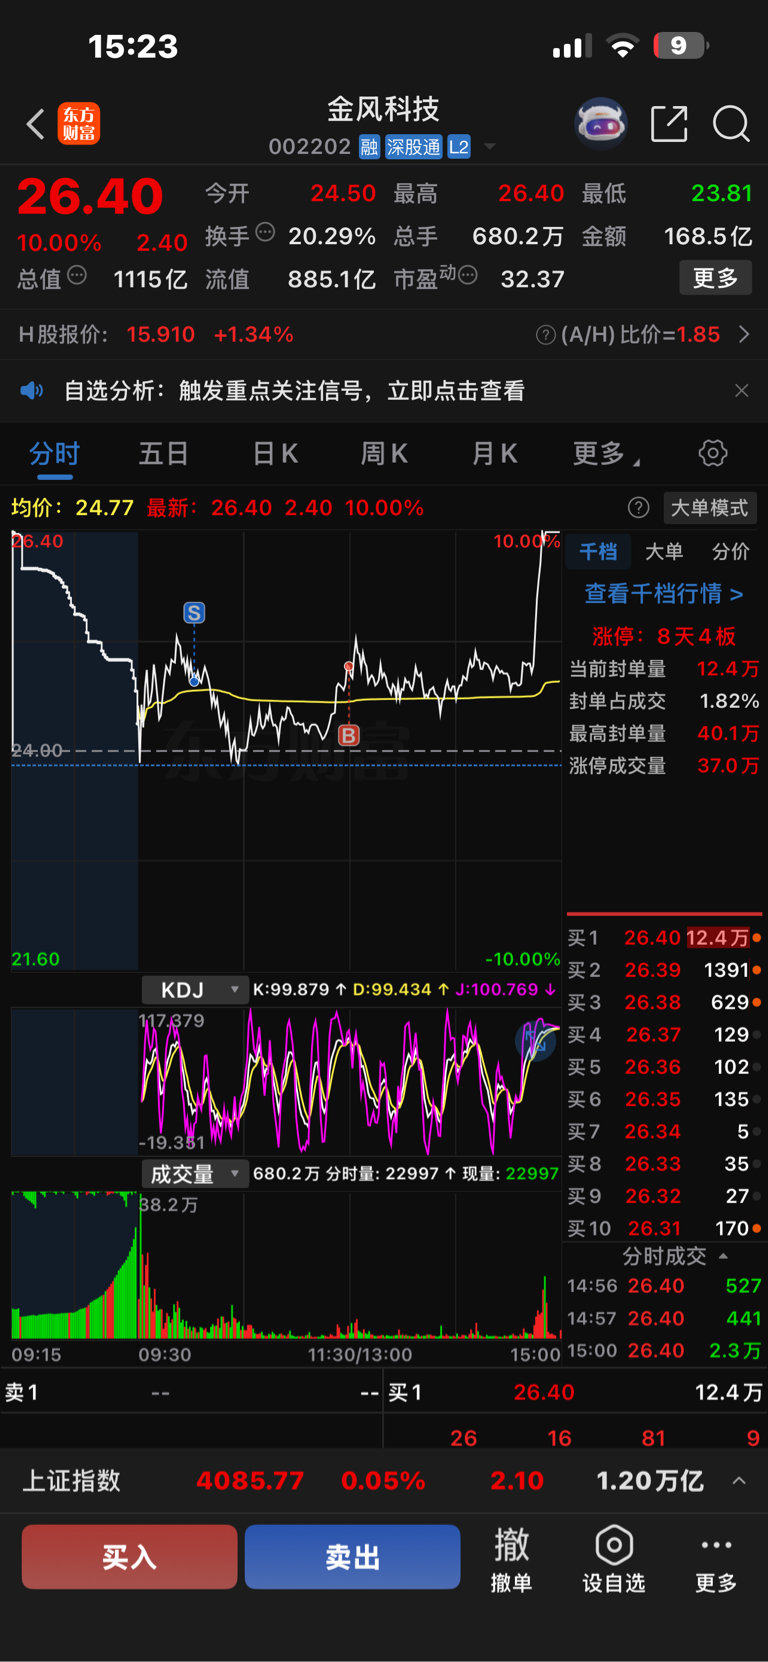Open the 东方财富 app logo
Viewport: 768px width, 1662px height.
coord(79,124)
